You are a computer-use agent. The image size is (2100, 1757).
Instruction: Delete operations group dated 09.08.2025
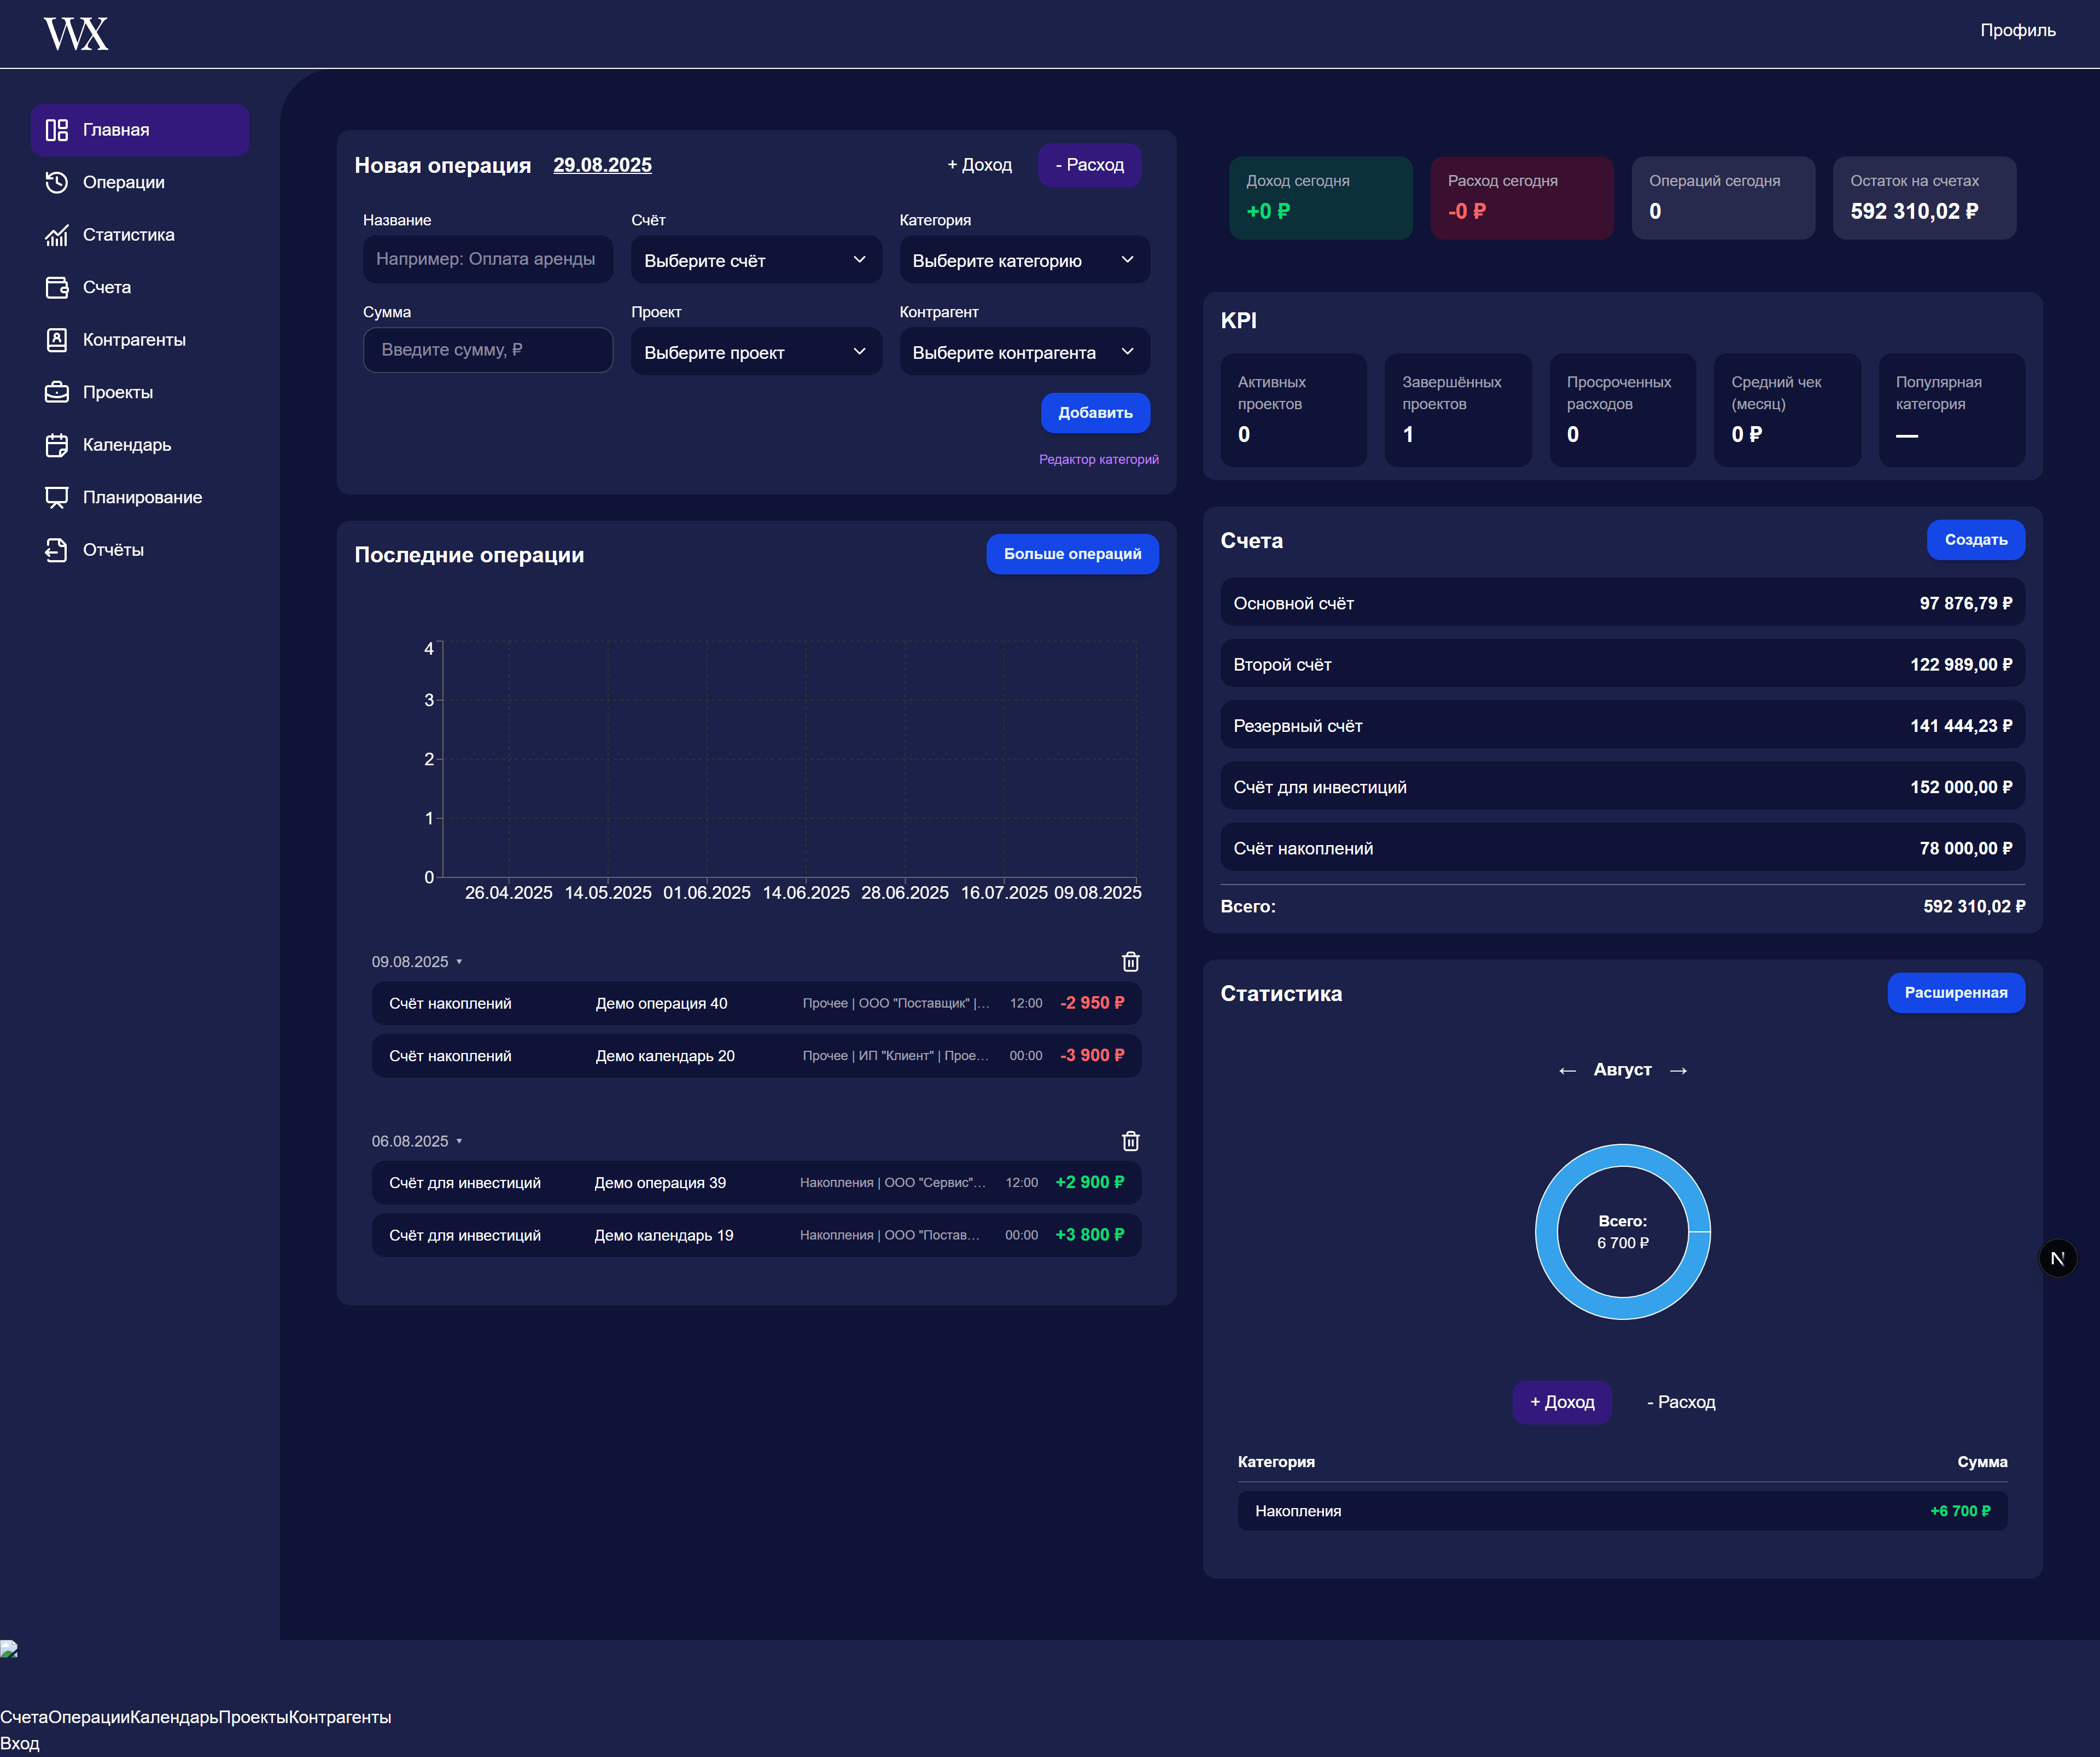click(1130, 962)
